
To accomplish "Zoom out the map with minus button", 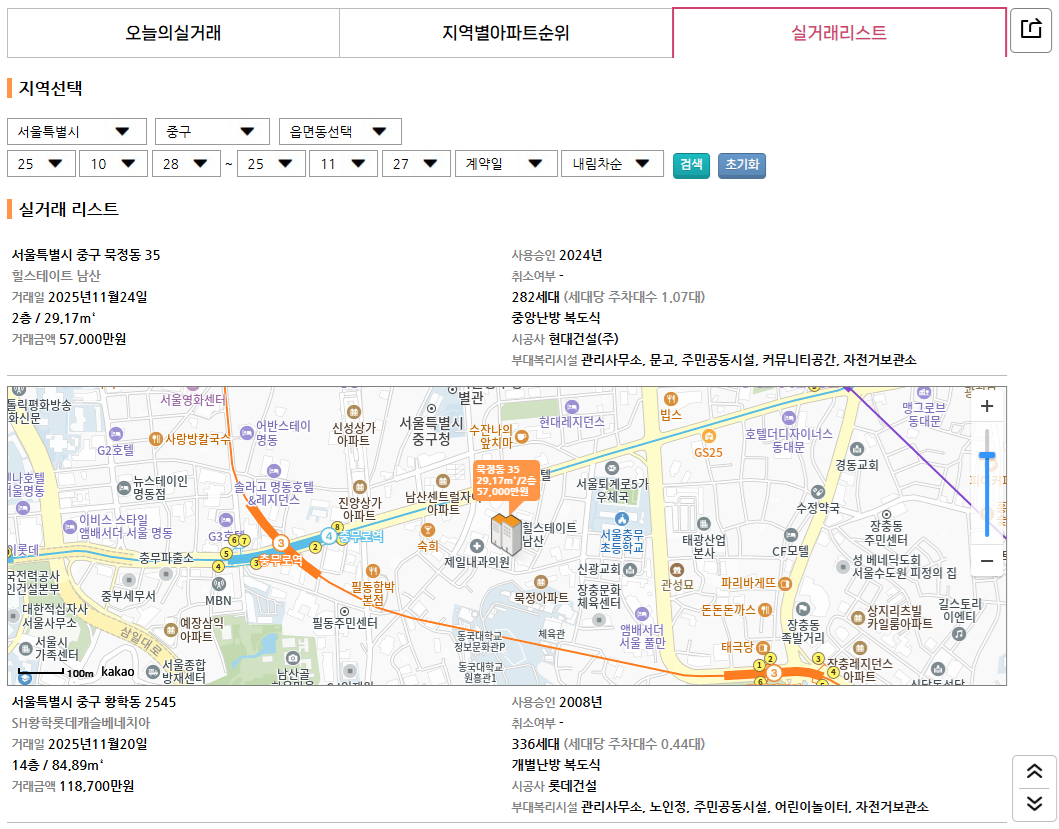I will pyautogui.click(x=987, y=561).
